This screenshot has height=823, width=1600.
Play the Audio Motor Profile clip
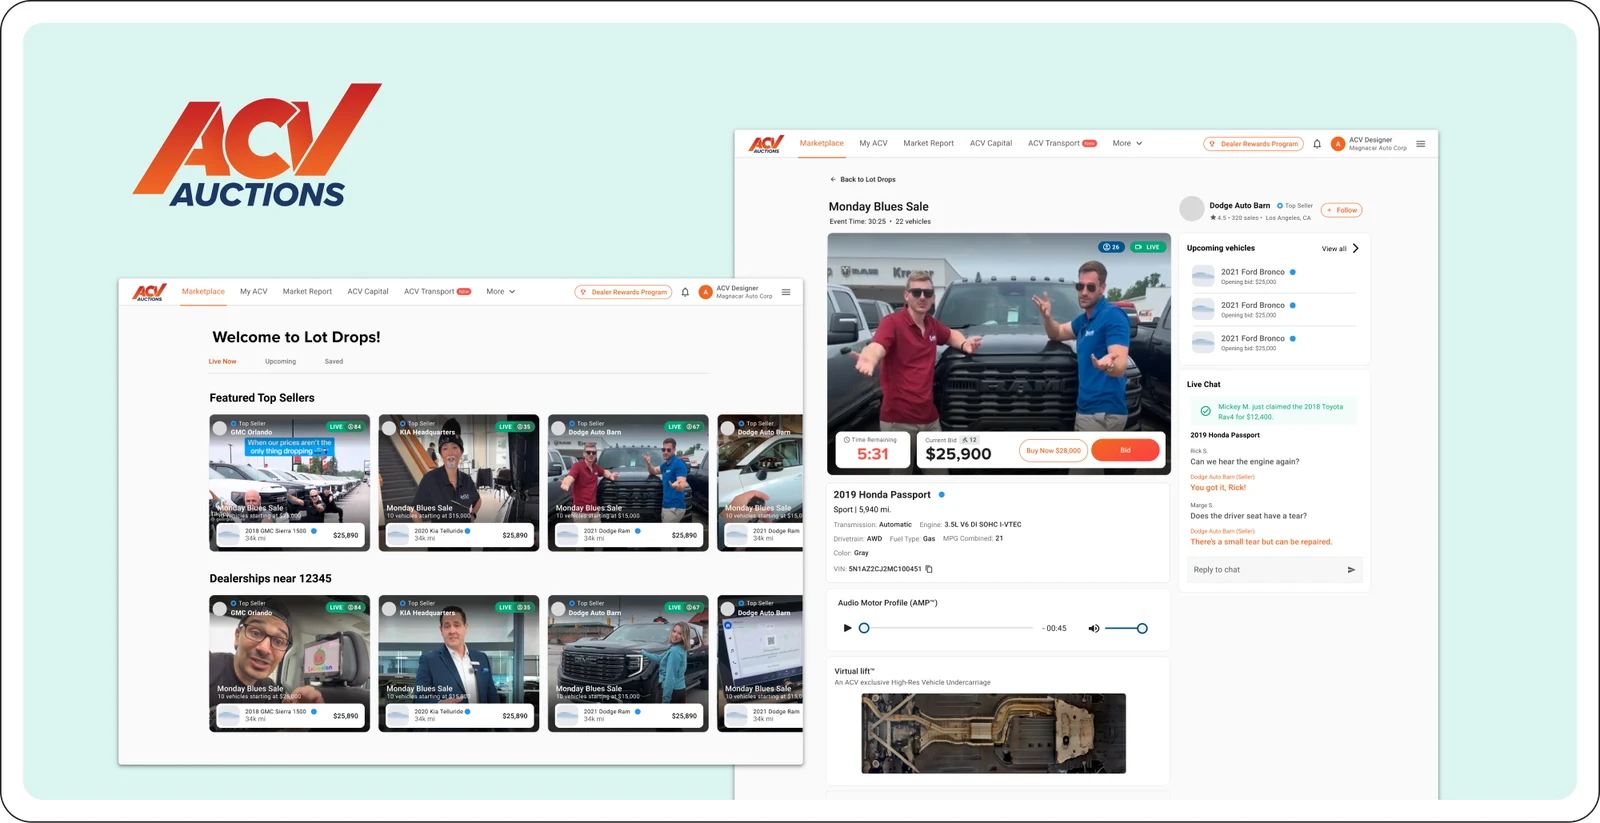[x=847, y=628]
